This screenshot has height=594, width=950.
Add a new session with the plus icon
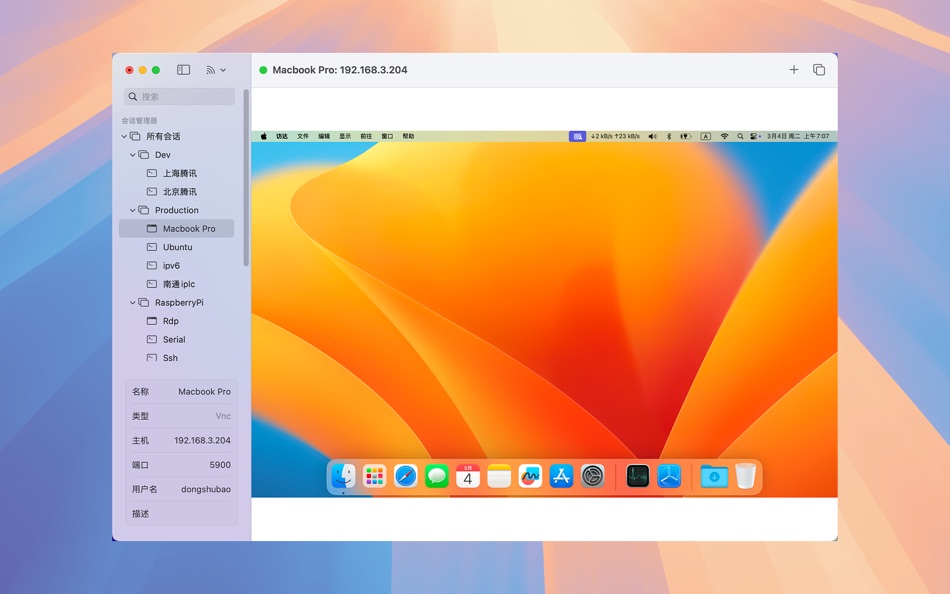(x=794, y=70)
